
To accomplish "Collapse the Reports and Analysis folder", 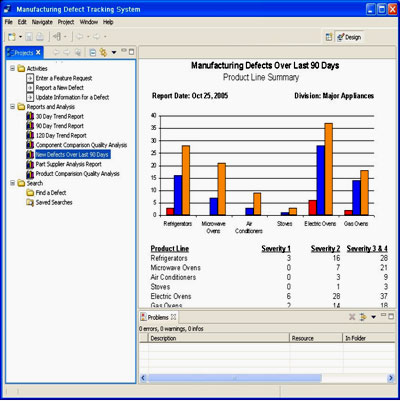I will [13, 107].
